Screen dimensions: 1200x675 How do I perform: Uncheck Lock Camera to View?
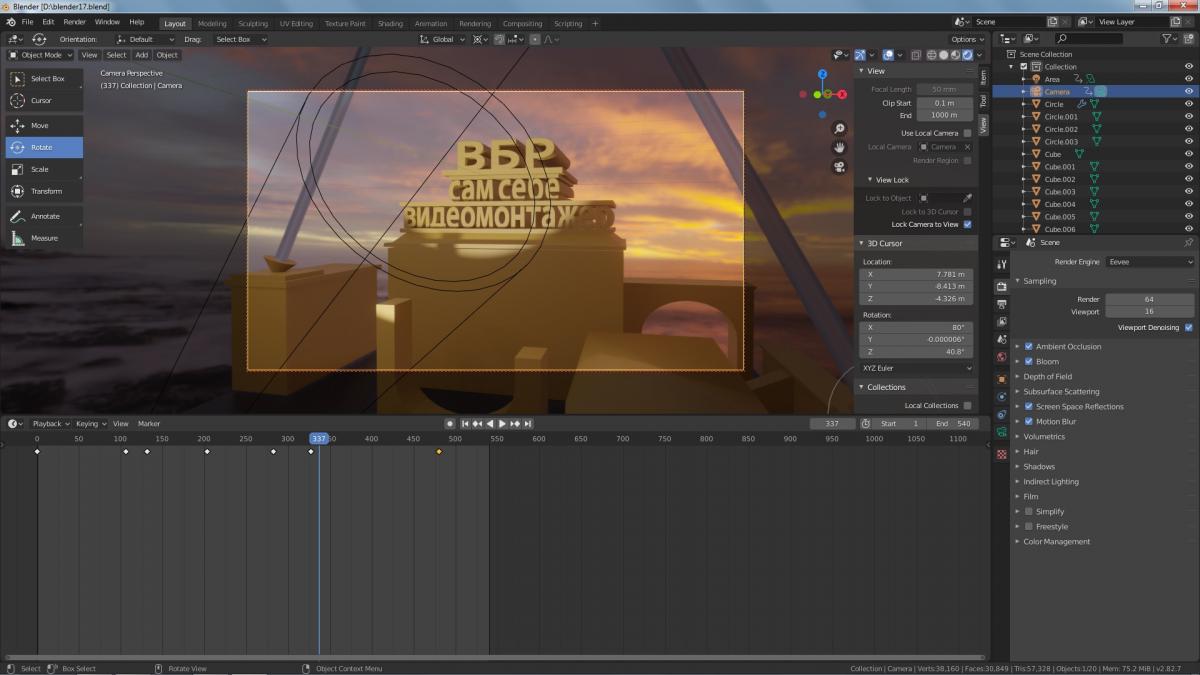coord(967,225)
